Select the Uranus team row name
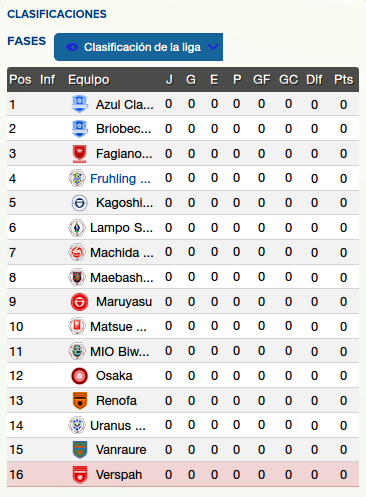The image size is (366, 497). [118, 425]
